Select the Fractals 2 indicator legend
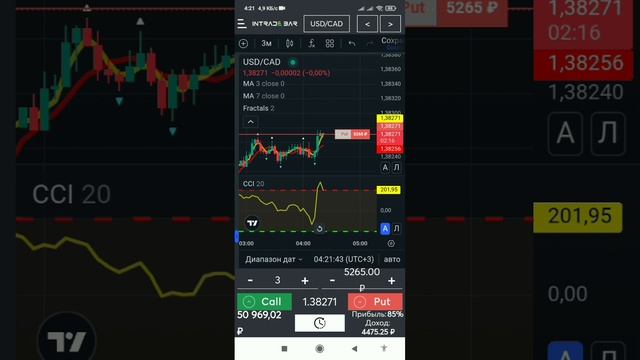 coord(258,108)
